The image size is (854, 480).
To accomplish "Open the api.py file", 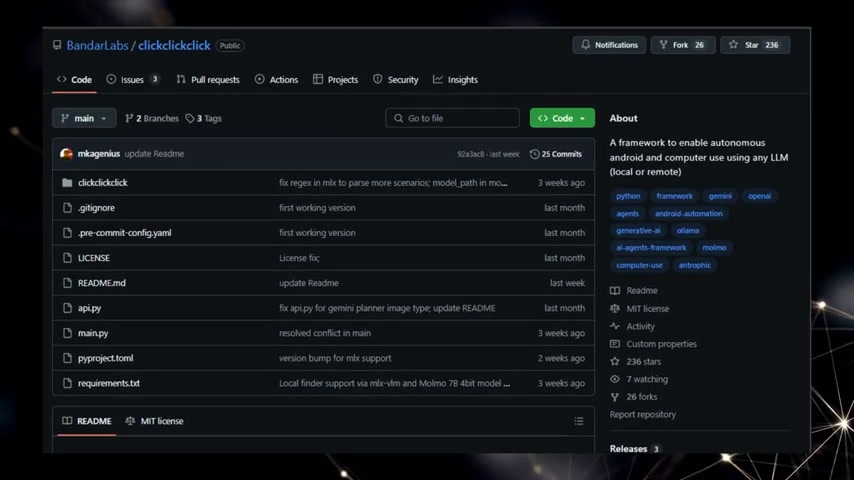I will 89,308.
